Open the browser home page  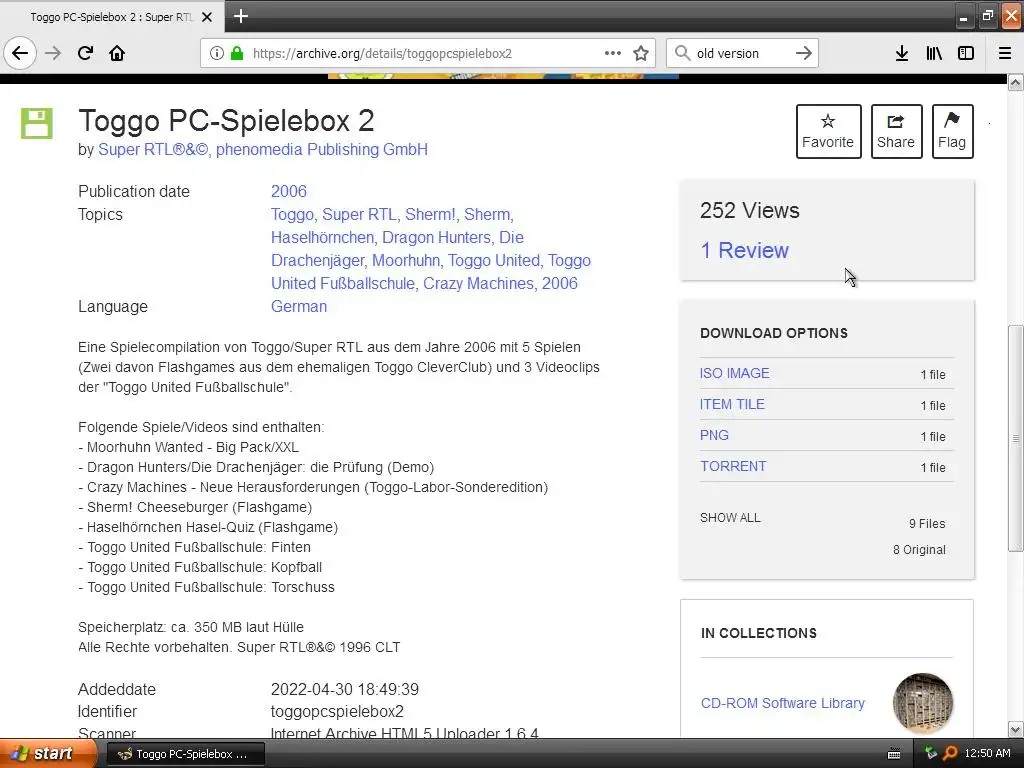point(117,53)
